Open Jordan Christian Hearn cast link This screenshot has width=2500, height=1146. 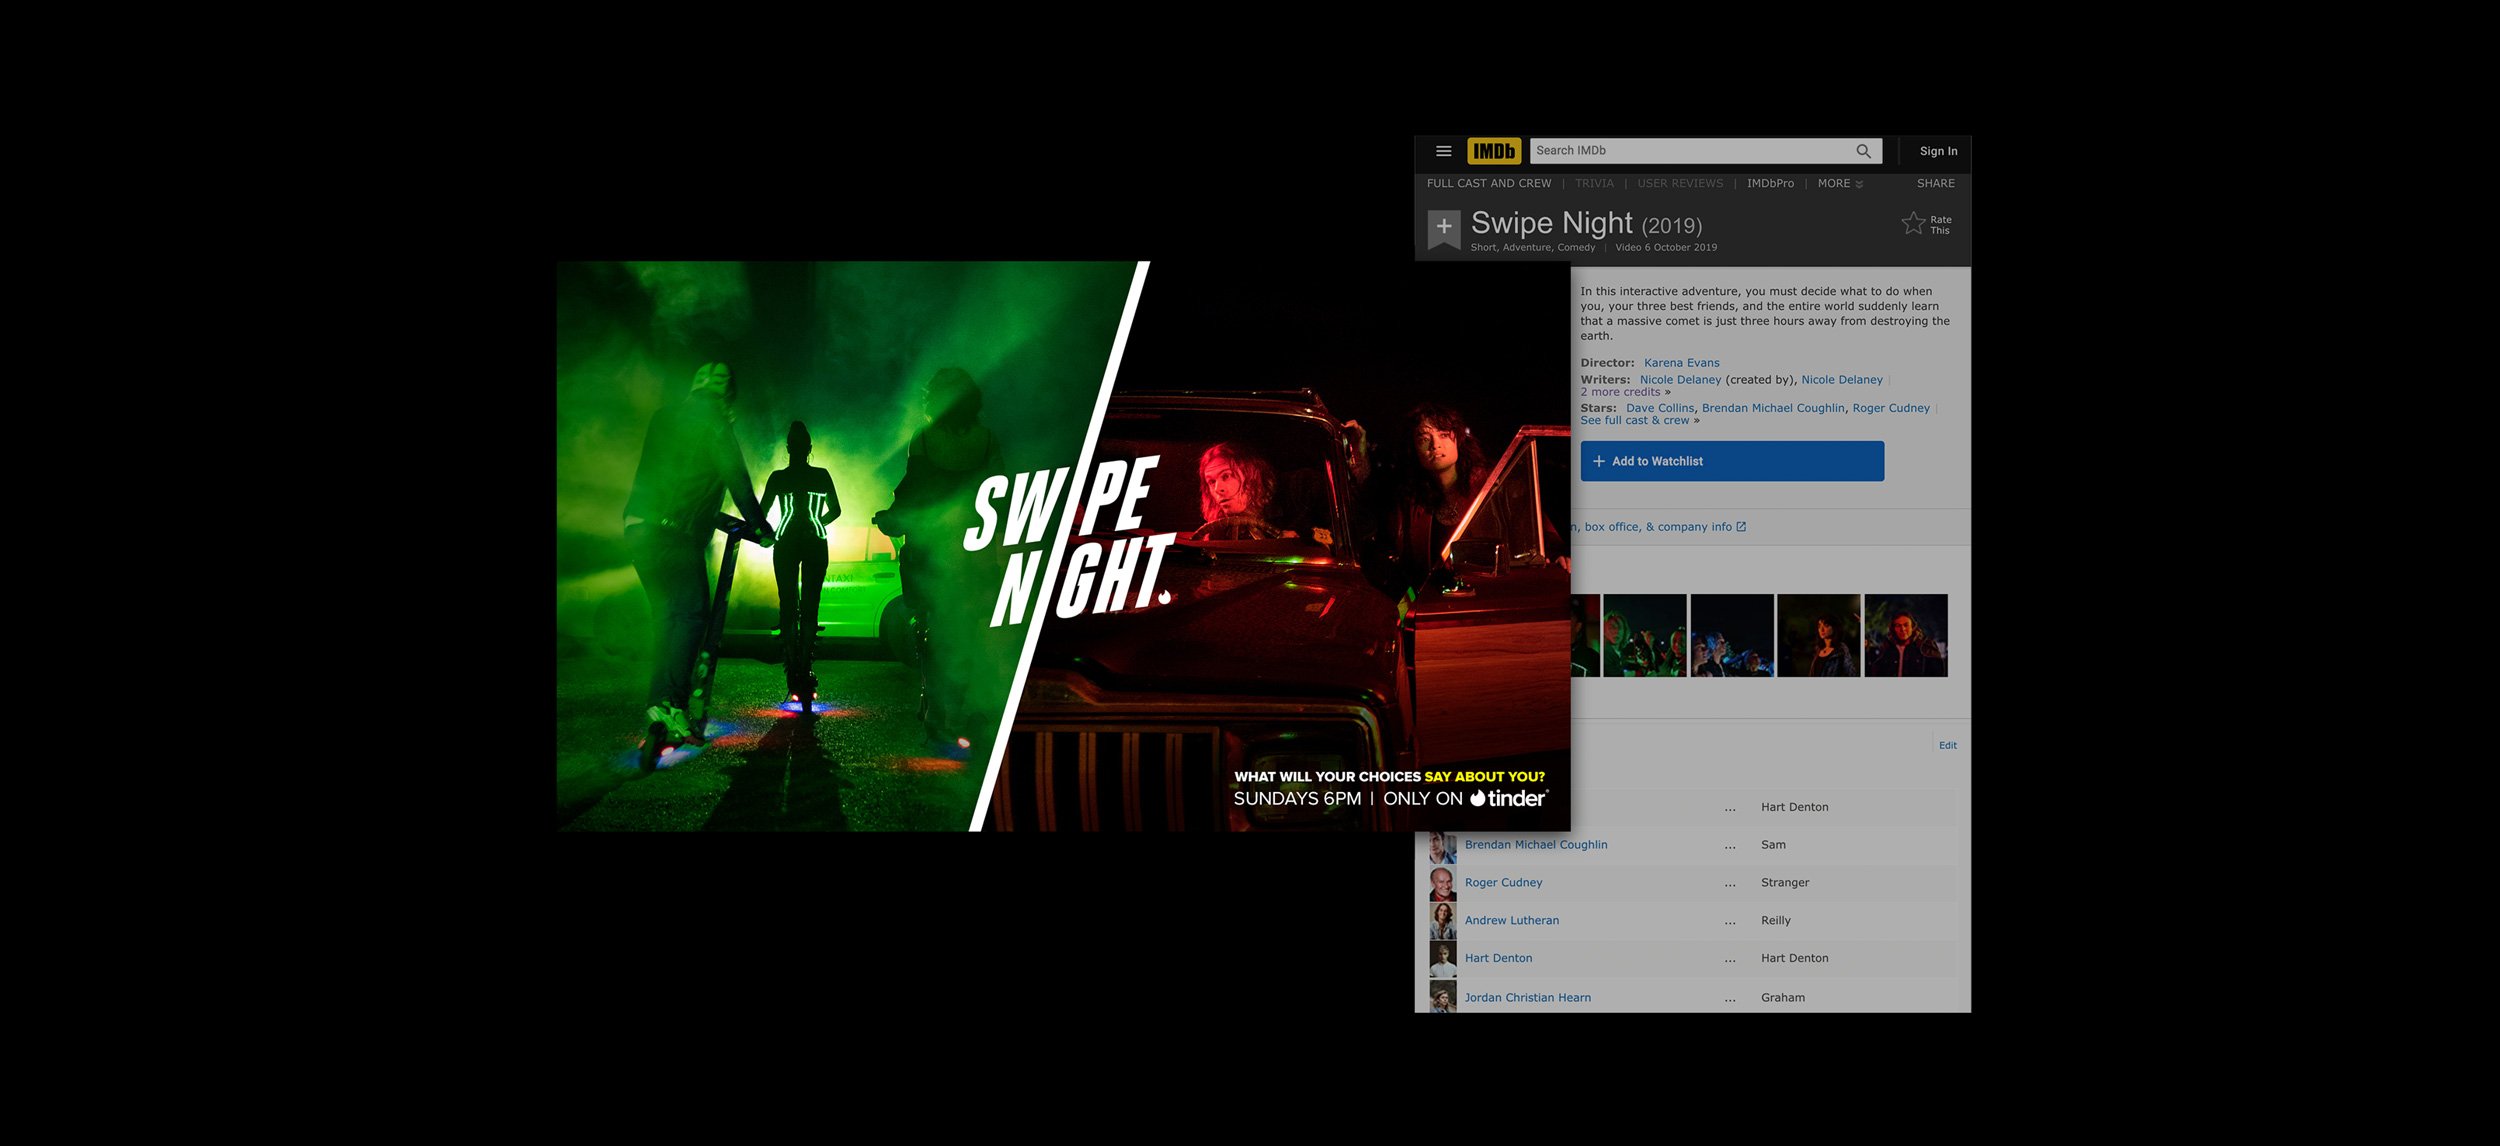pos(1527,998)
